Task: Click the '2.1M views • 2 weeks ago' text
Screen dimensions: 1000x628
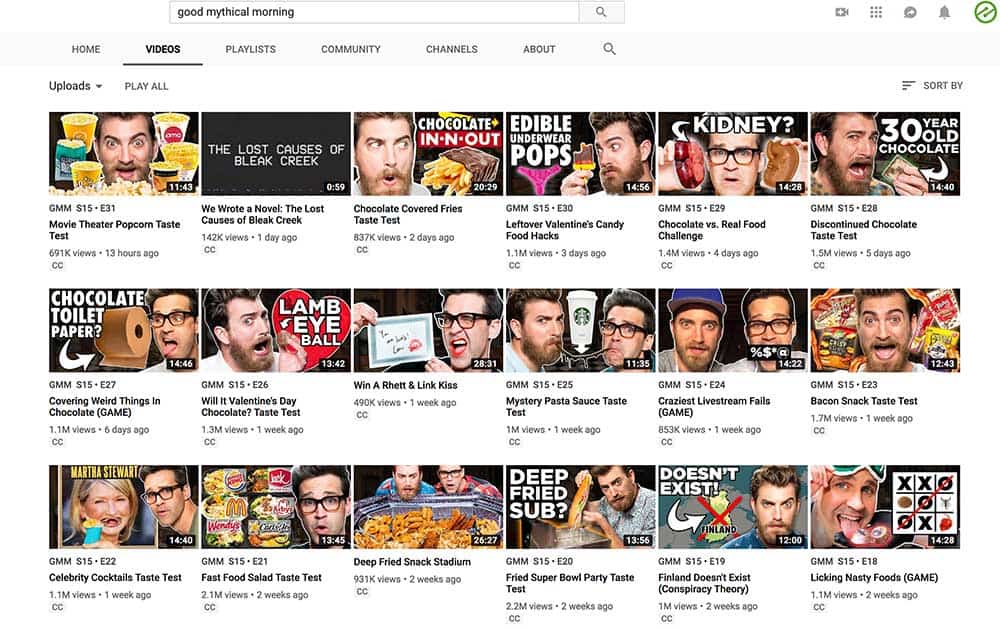Action: click(x=255, y=595)
